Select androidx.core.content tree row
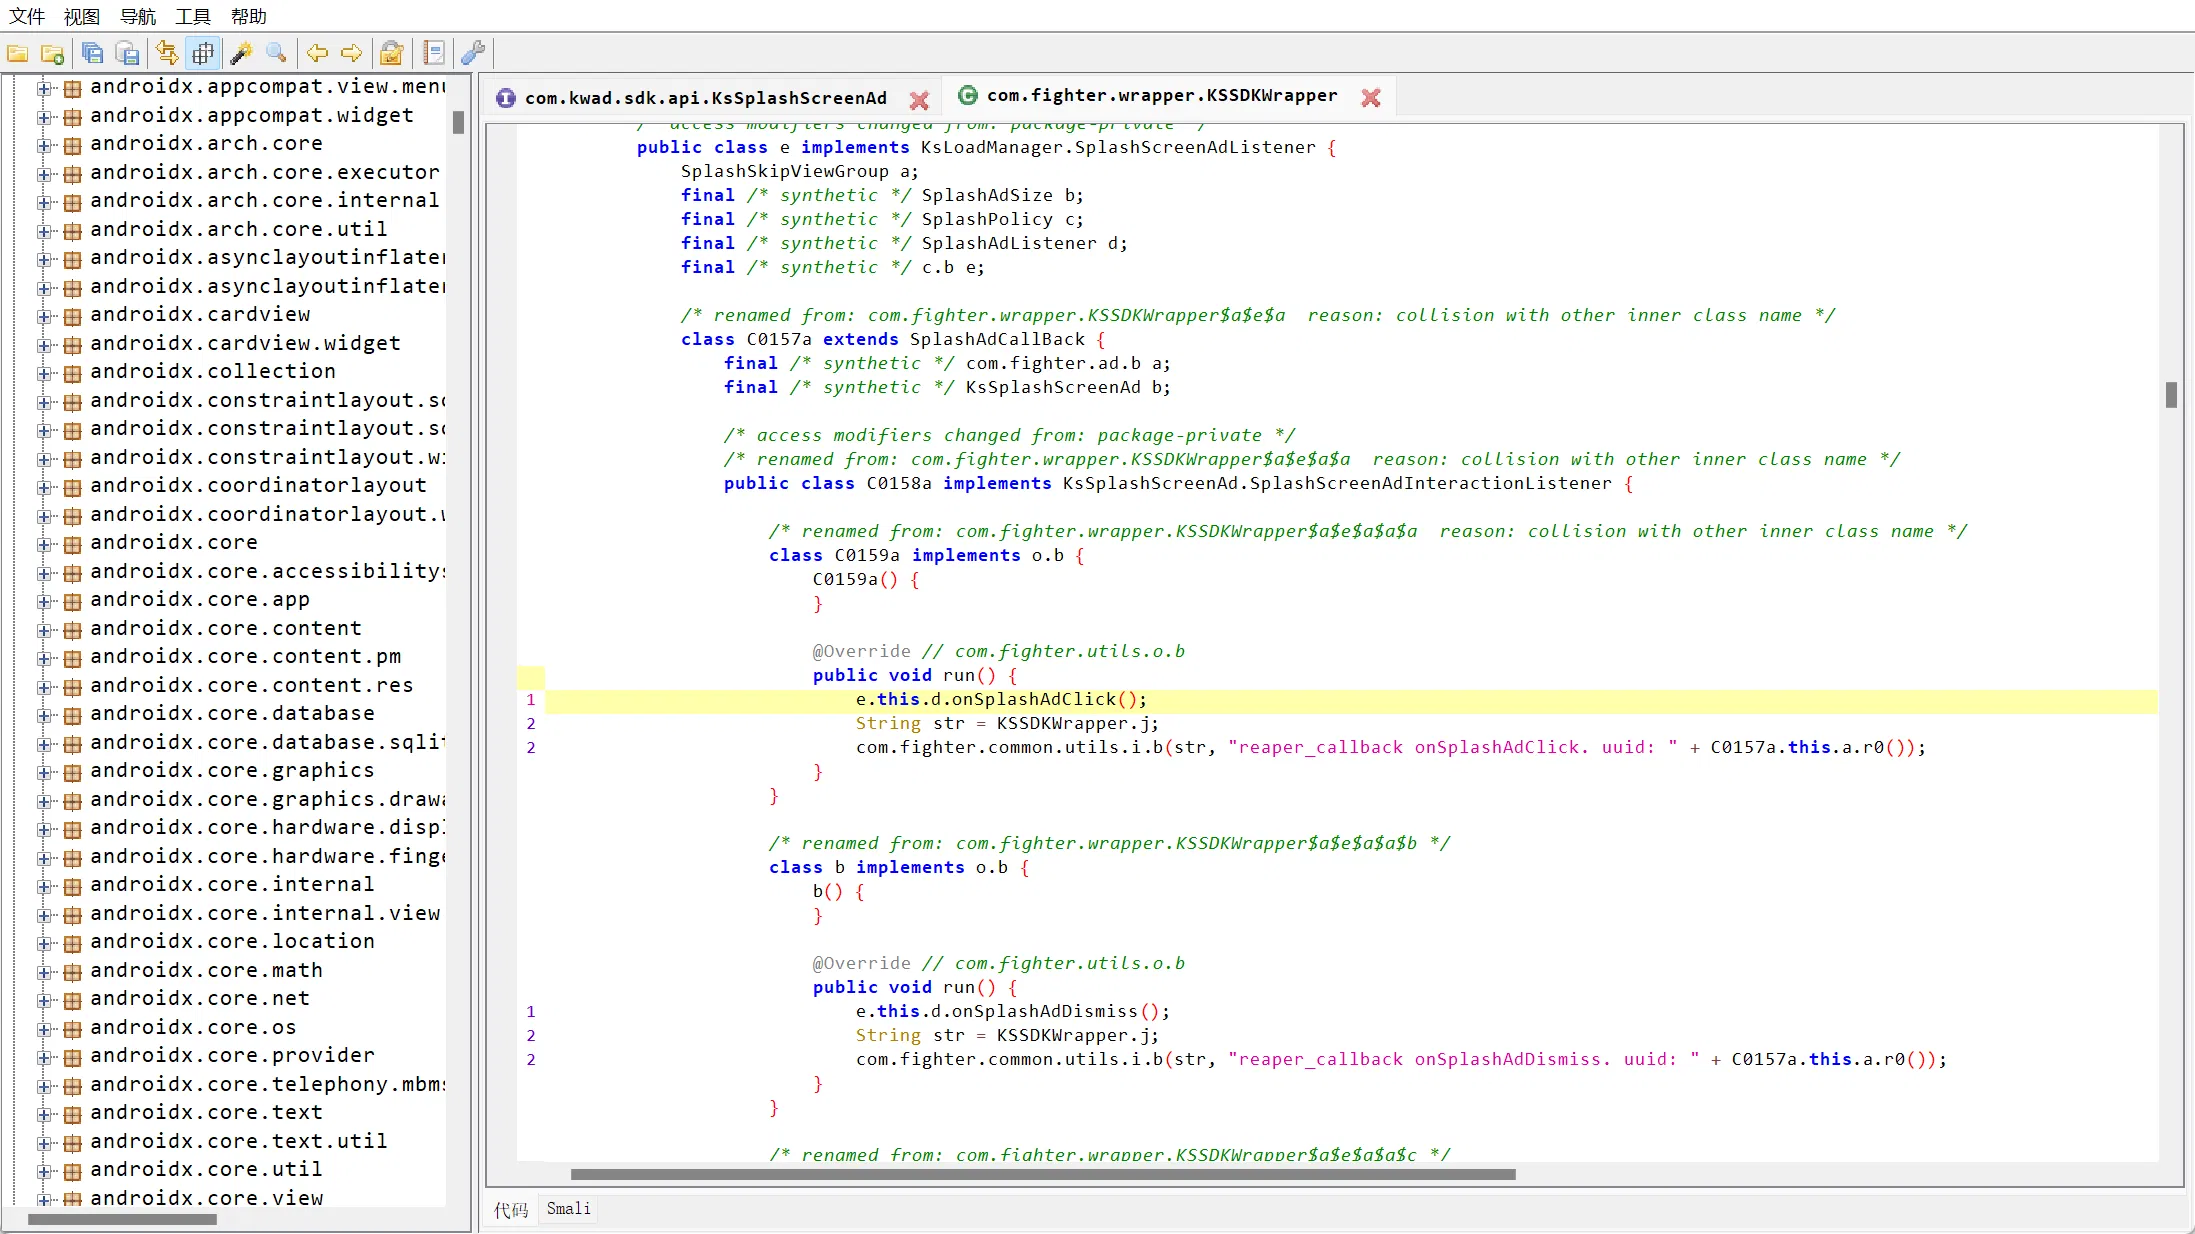 [225, 628]
